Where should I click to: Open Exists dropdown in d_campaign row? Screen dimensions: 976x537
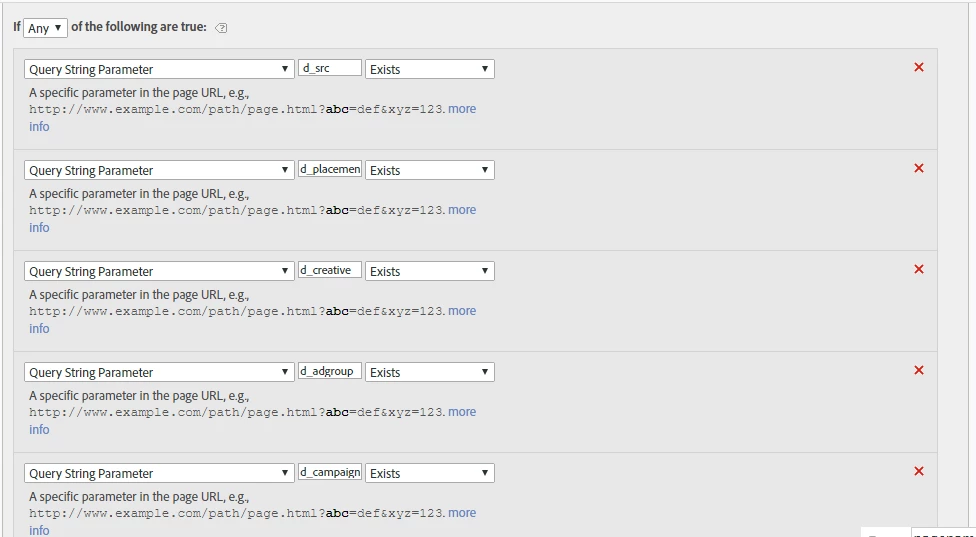pyautogui.click(x=429, y=473)
